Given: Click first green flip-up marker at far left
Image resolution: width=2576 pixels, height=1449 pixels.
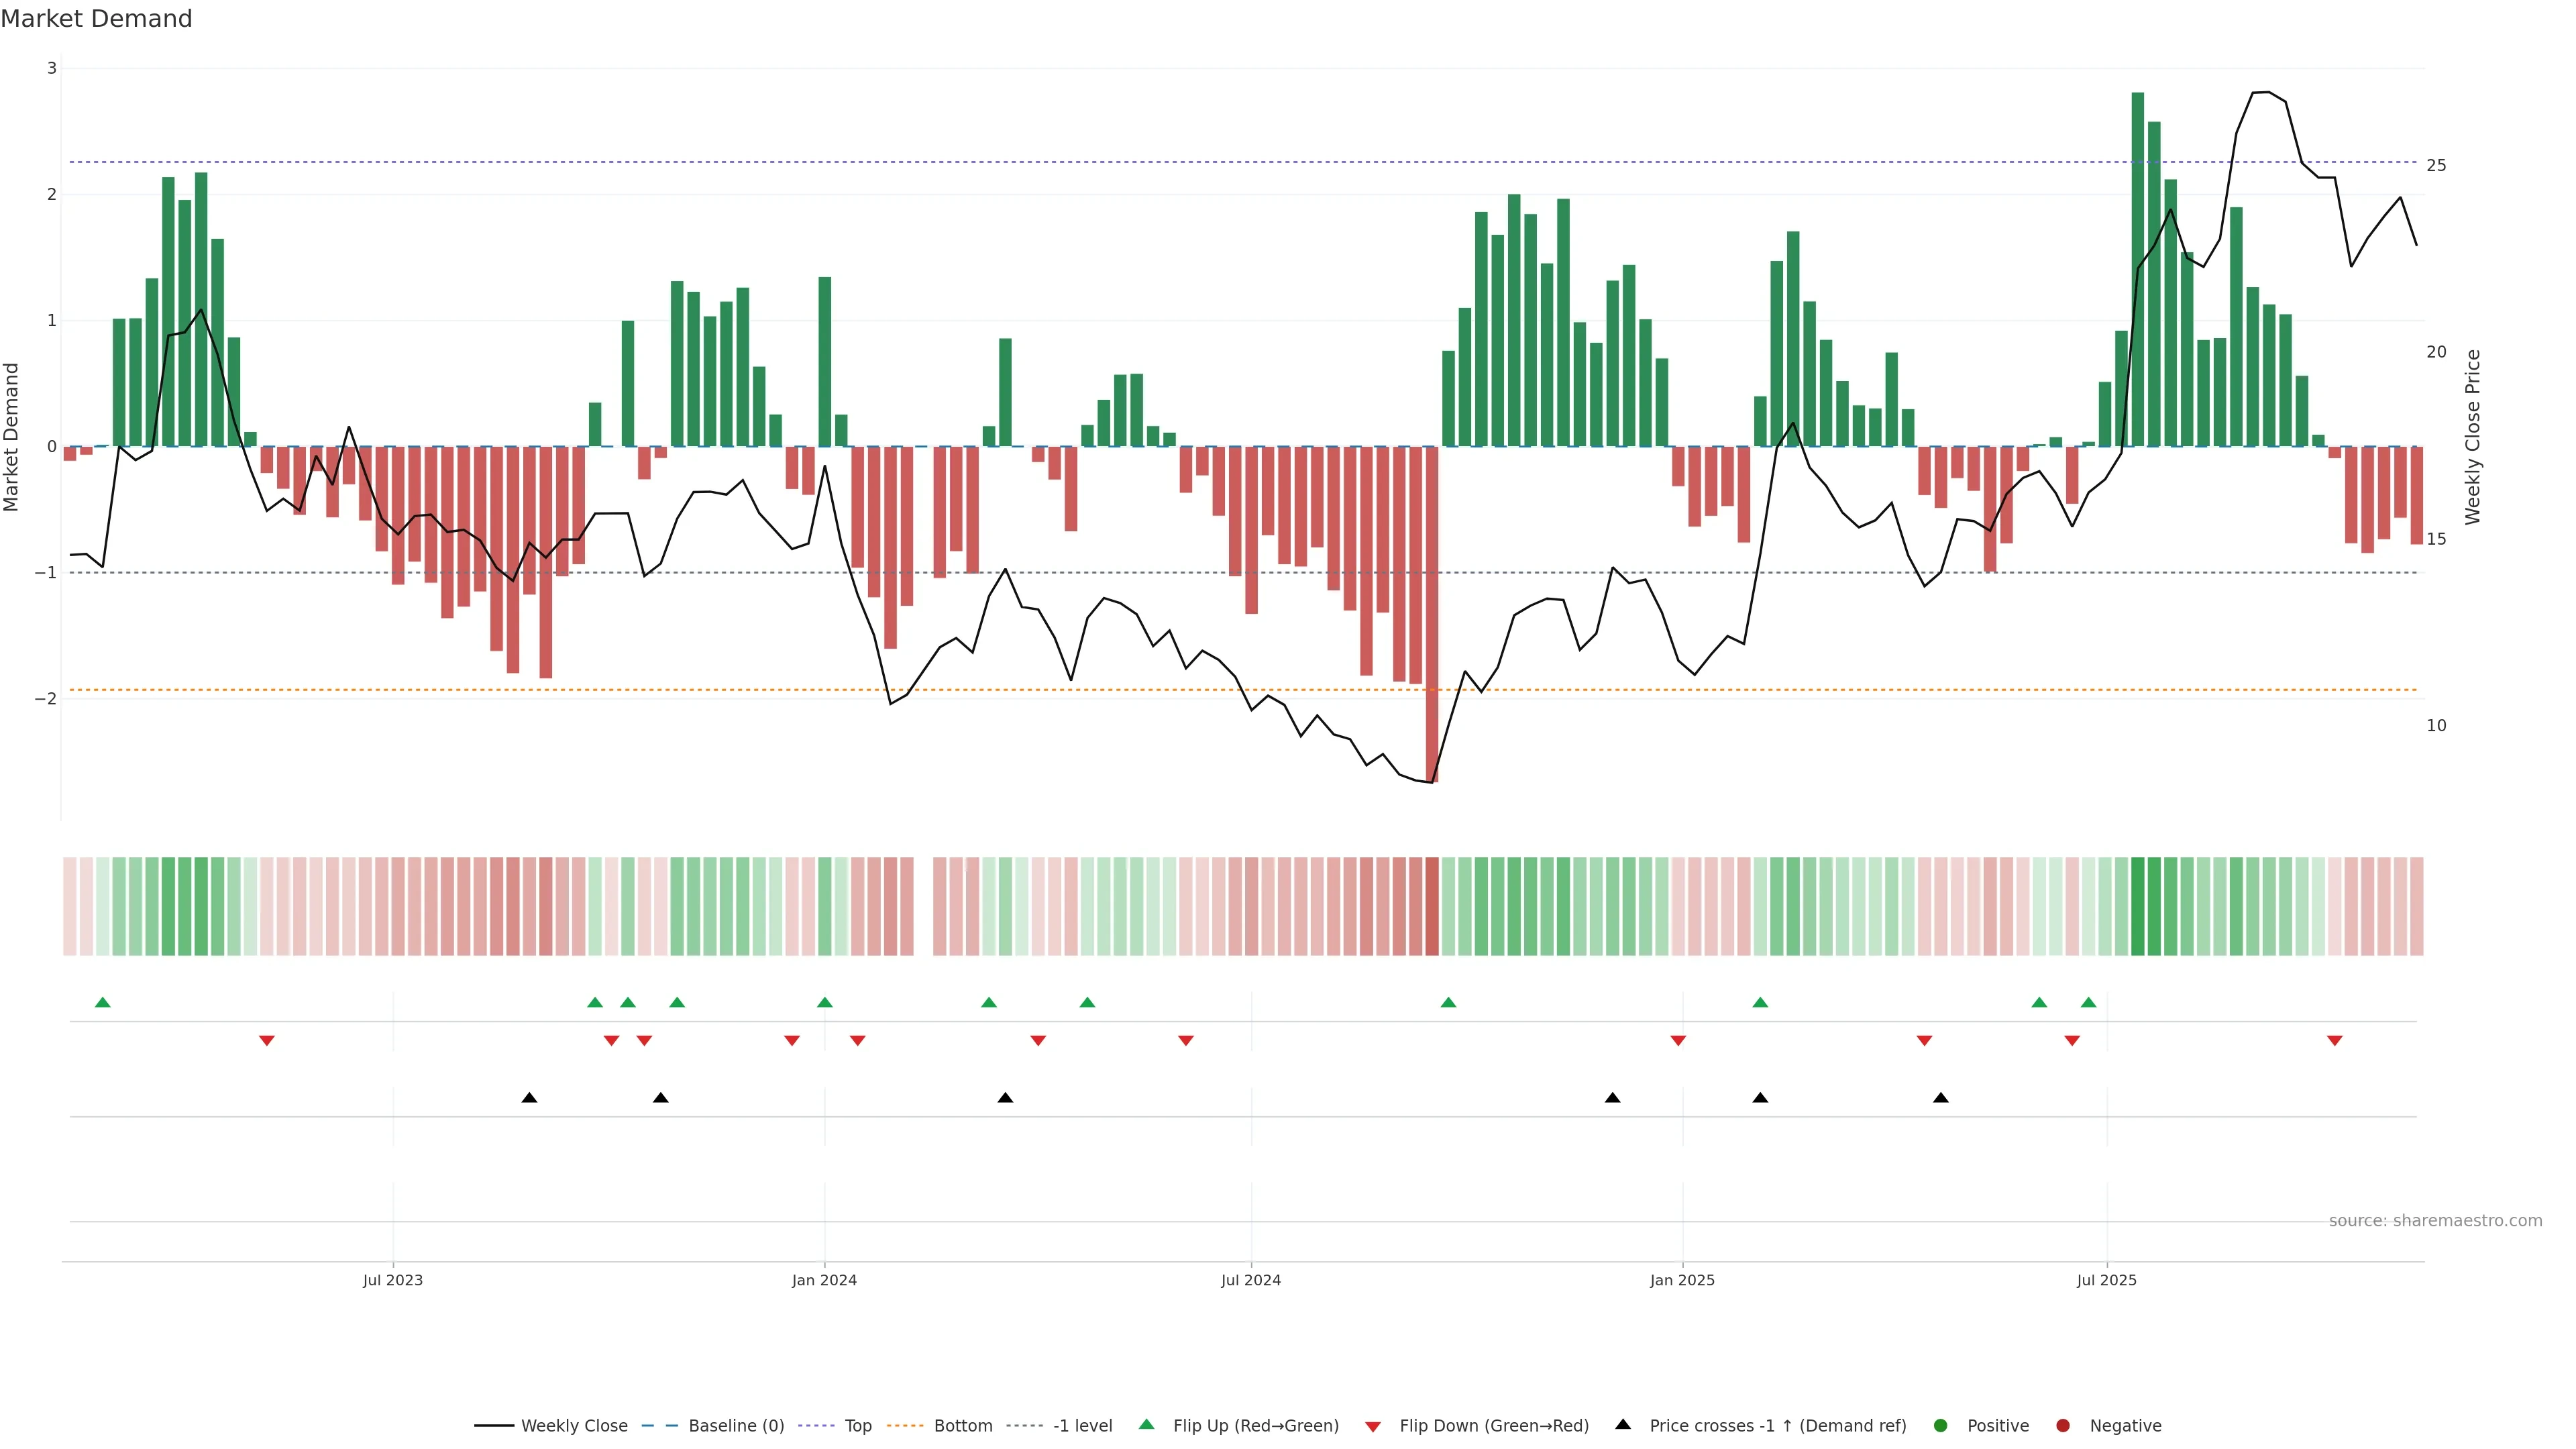Looking at the screenshot, I should click(x=102, y=1002).
